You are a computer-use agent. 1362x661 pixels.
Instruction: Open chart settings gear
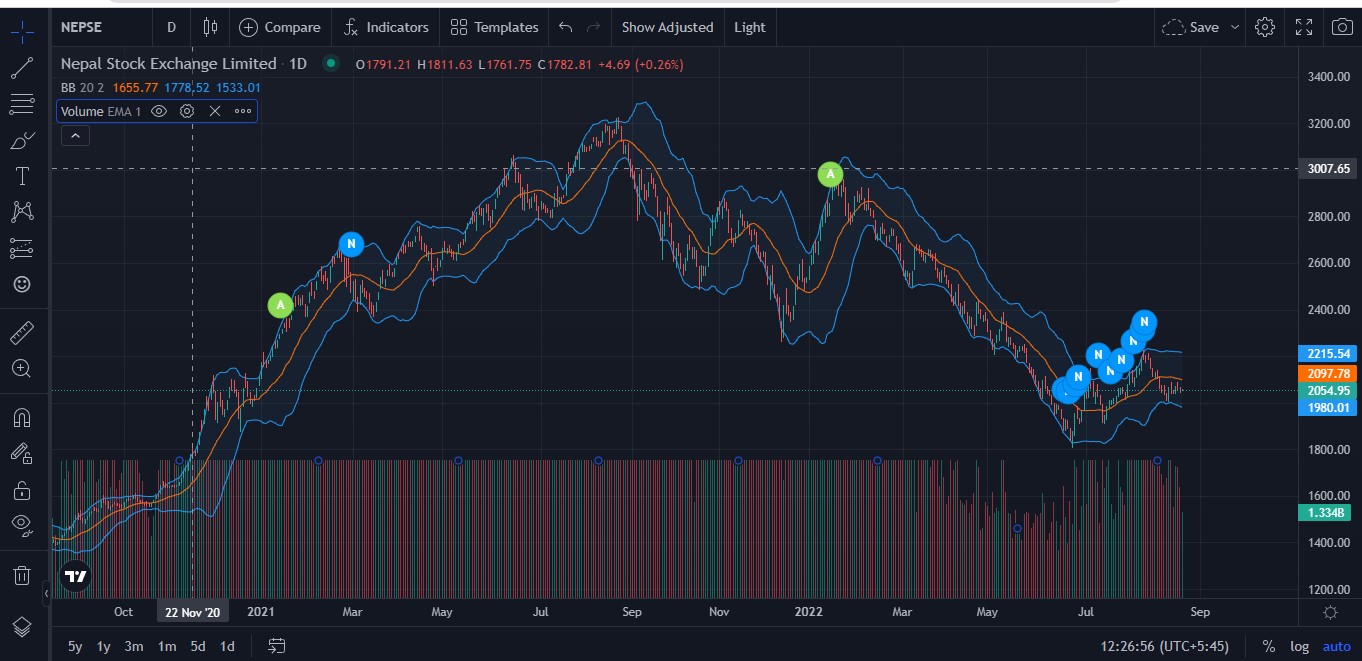tap(1265, 27)
